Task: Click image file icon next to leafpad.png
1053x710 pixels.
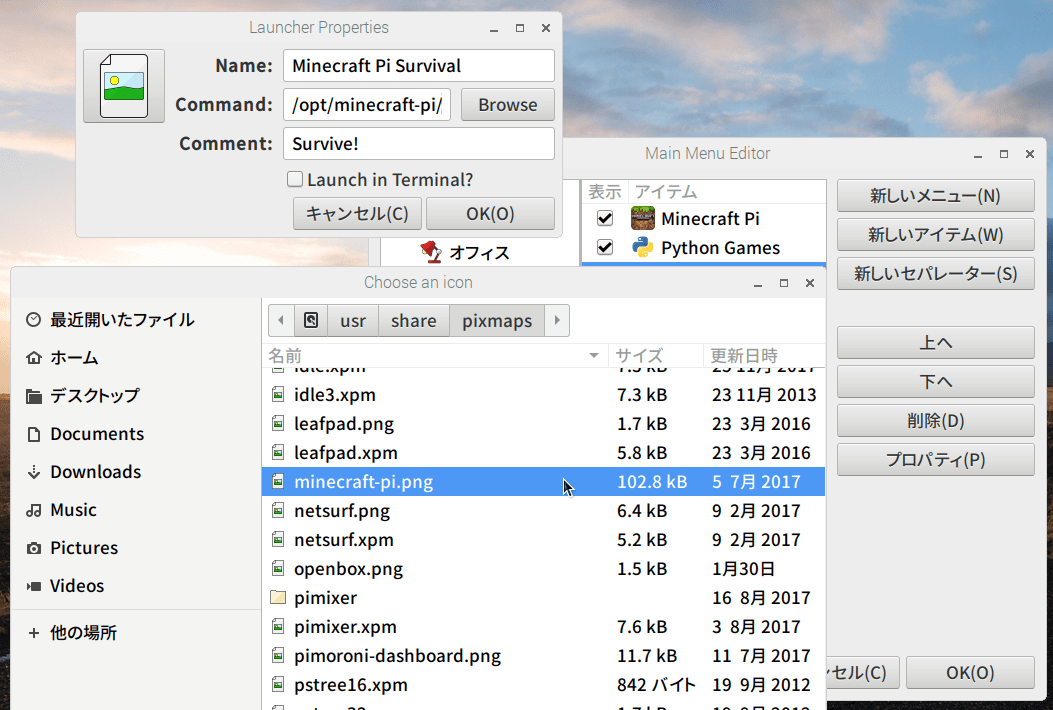Action: coord(278,423)
